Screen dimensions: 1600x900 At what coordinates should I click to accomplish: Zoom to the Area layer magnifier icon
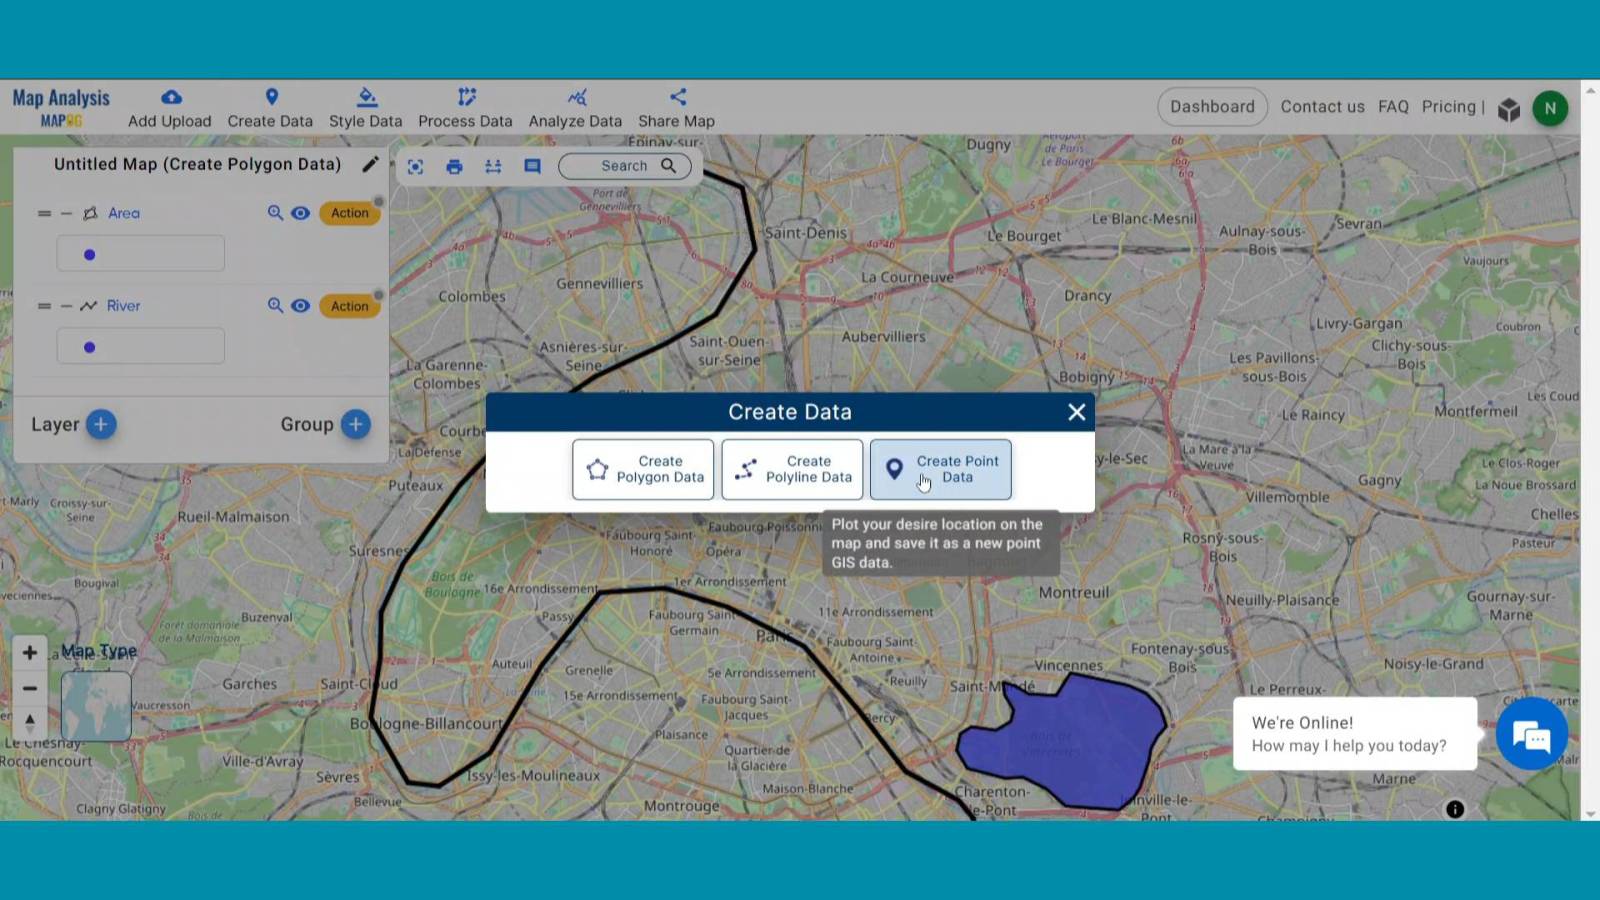[x=275, y=213]
